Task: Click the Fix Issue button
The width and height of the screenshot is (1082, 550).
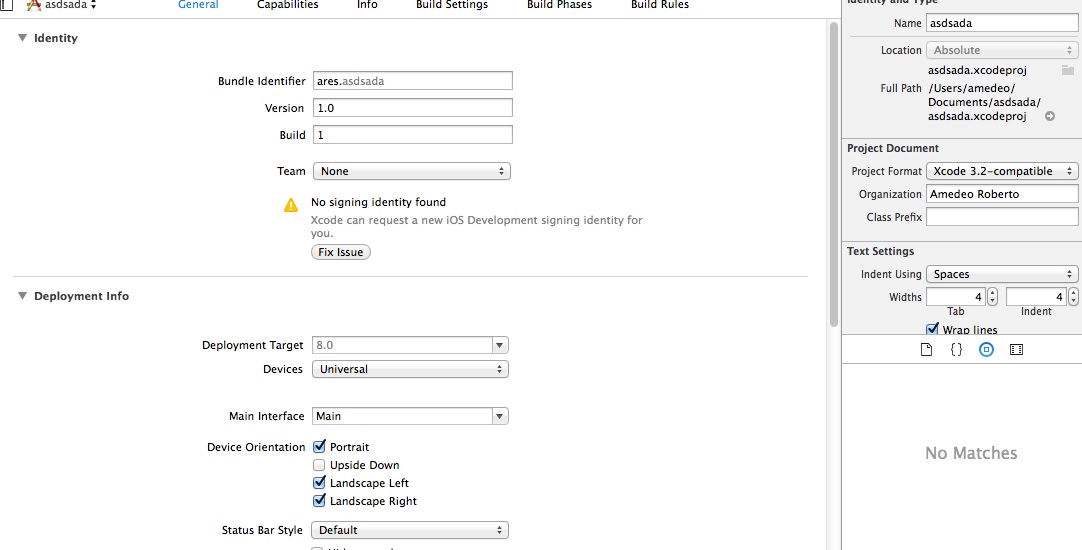Action: (341, 252)
